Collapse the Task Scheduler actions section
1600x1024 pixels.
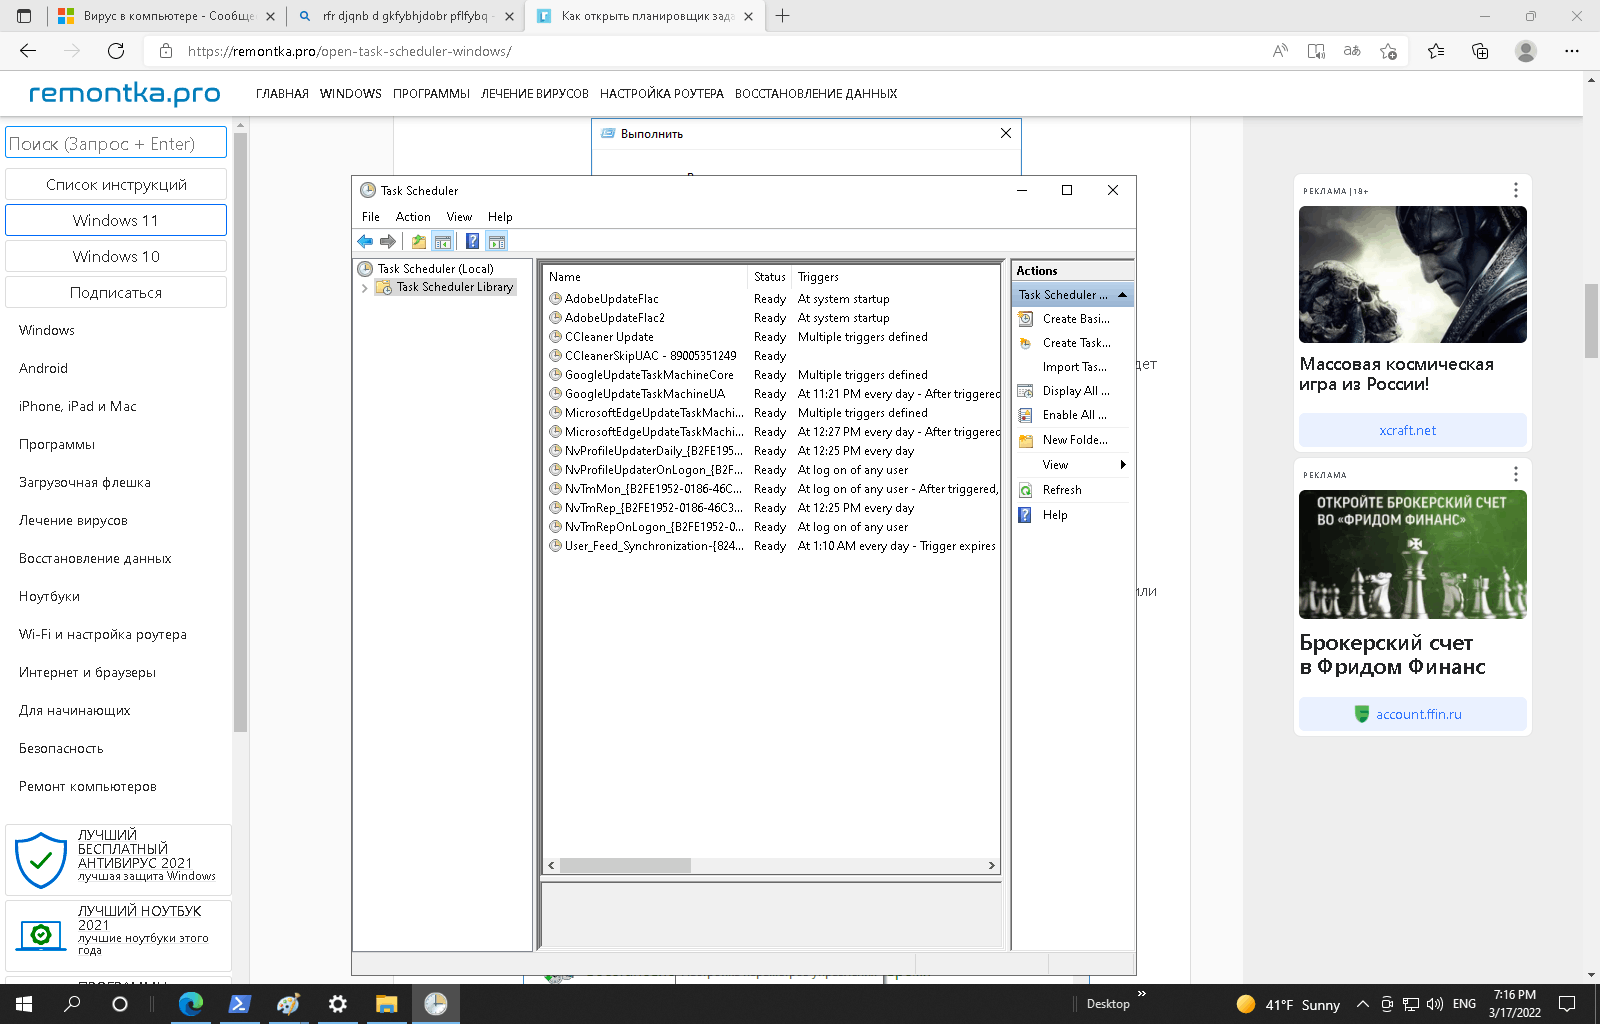(1122, 295)
